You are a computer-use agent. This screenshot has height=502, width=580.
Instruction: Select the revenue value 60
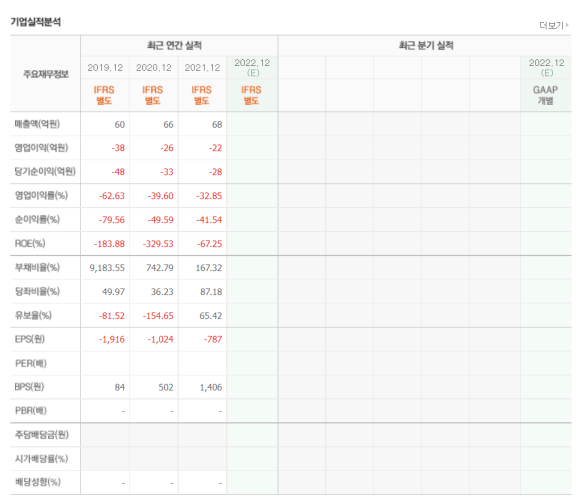tap(119, 125)
